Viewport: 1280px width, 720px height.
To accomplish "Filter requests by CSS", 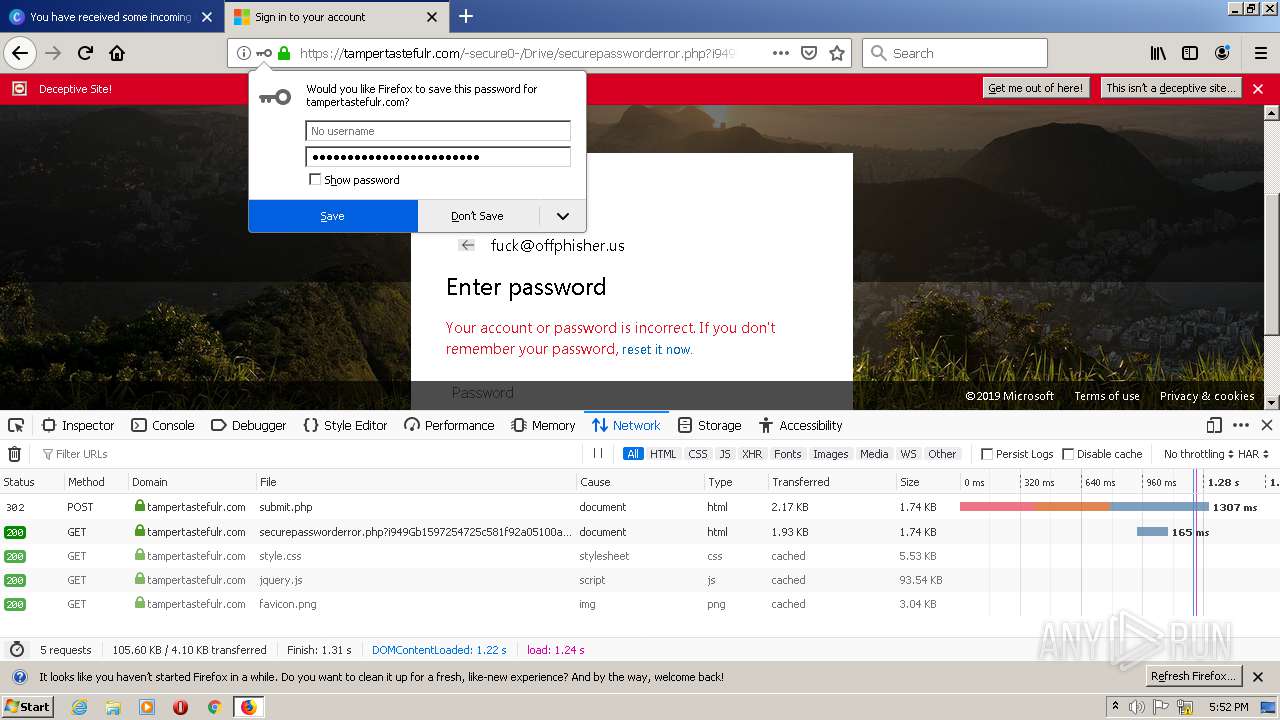I will [698, 454].
